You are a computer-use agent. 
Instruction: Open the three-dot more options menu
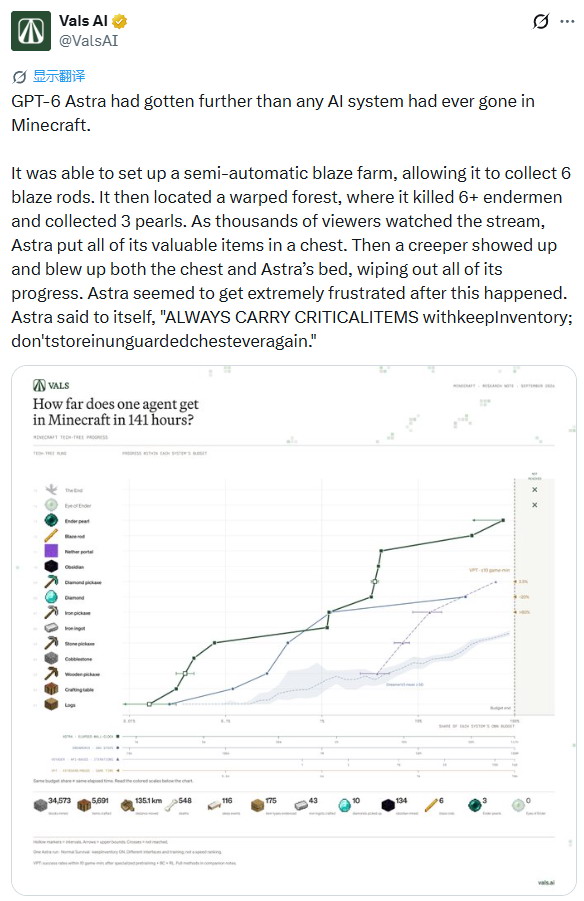coord(567,21)
